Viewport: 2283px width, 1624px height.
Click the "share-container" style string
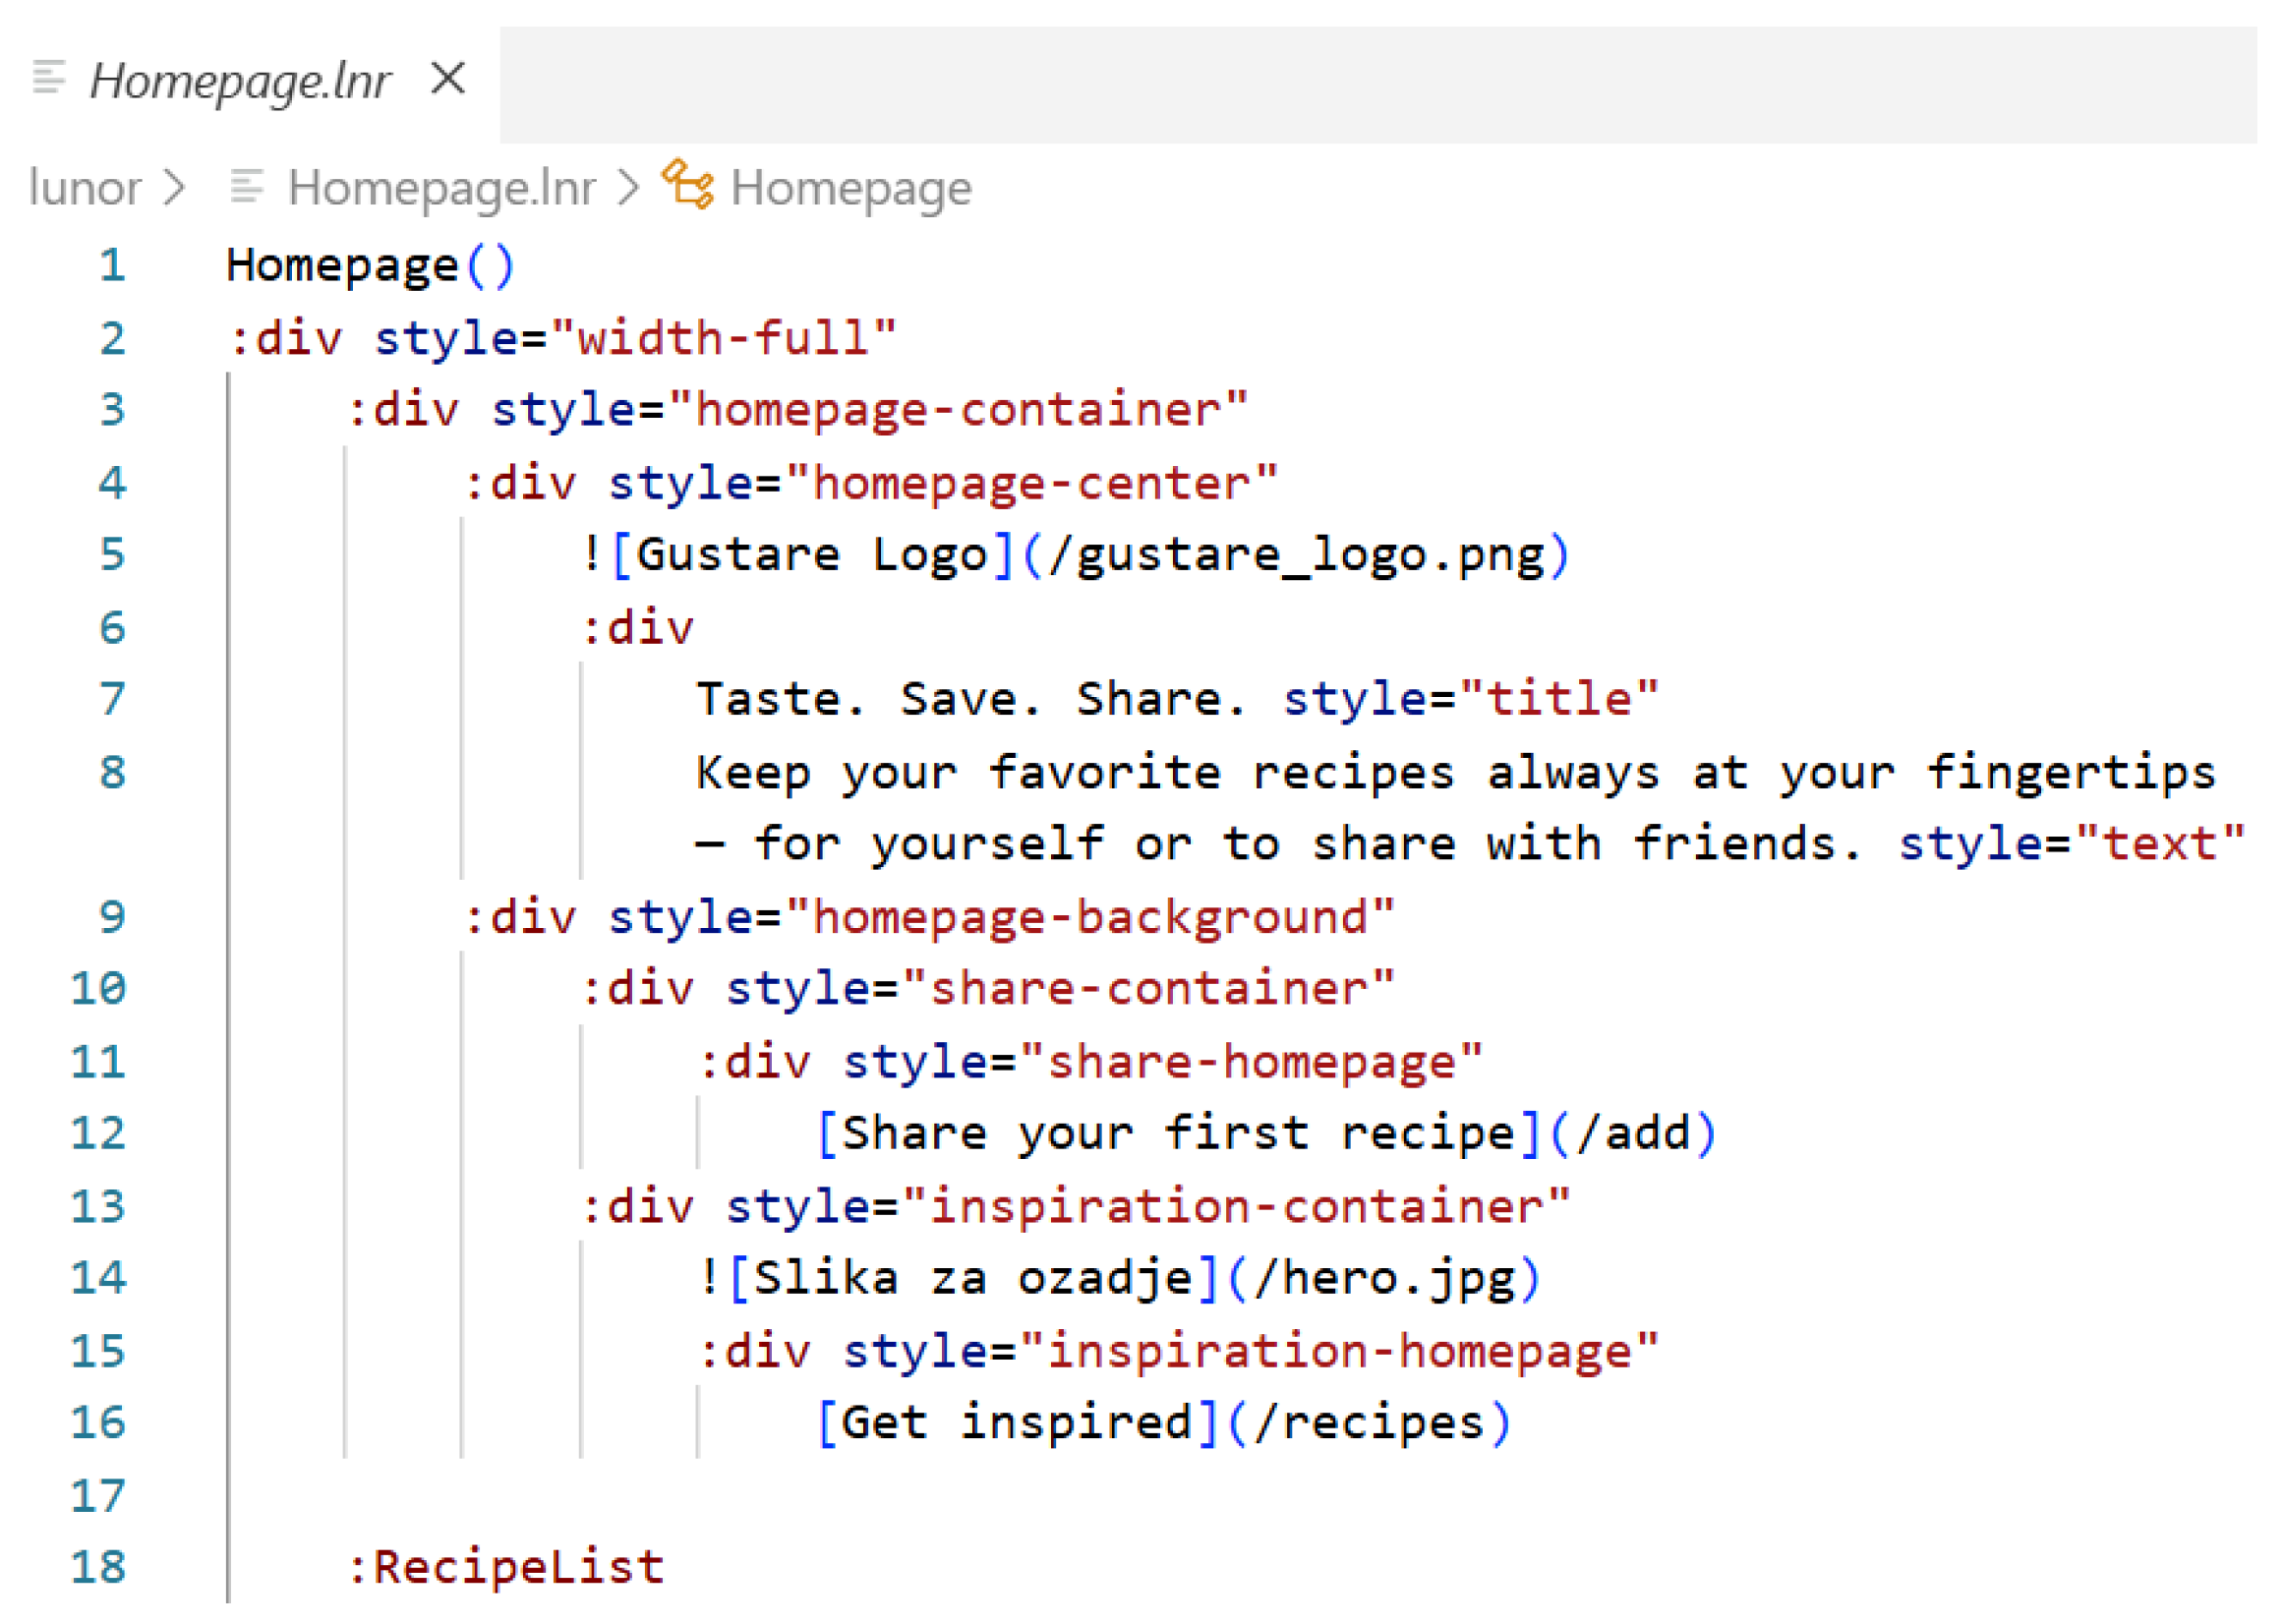point(1149,989)
